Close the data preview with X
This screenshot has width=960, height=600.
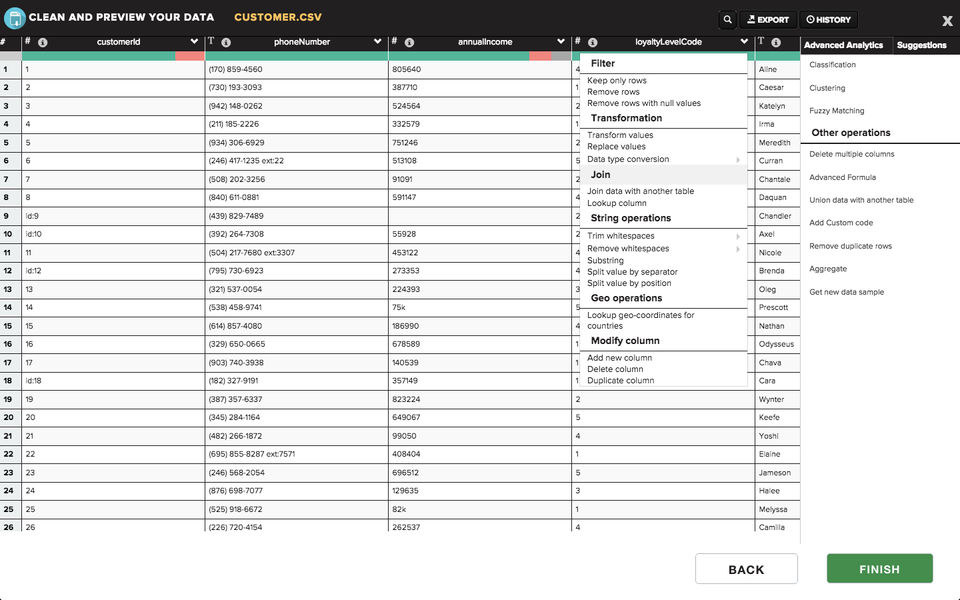[947, 21]
